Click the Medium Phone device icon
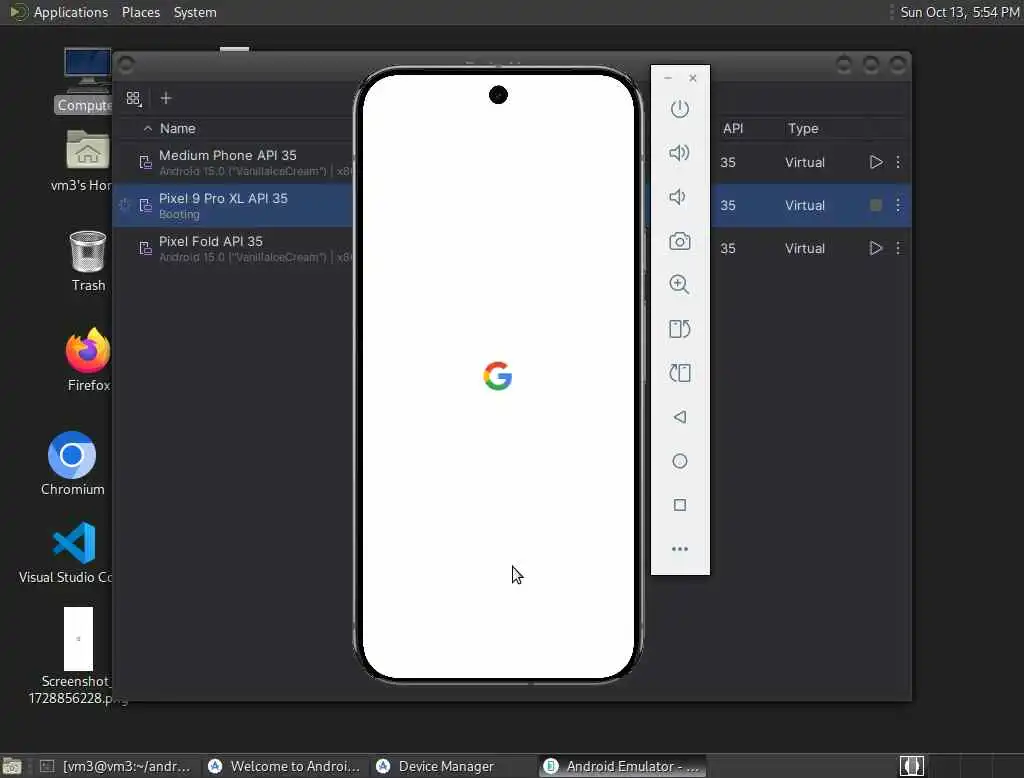 coord(145,162)
